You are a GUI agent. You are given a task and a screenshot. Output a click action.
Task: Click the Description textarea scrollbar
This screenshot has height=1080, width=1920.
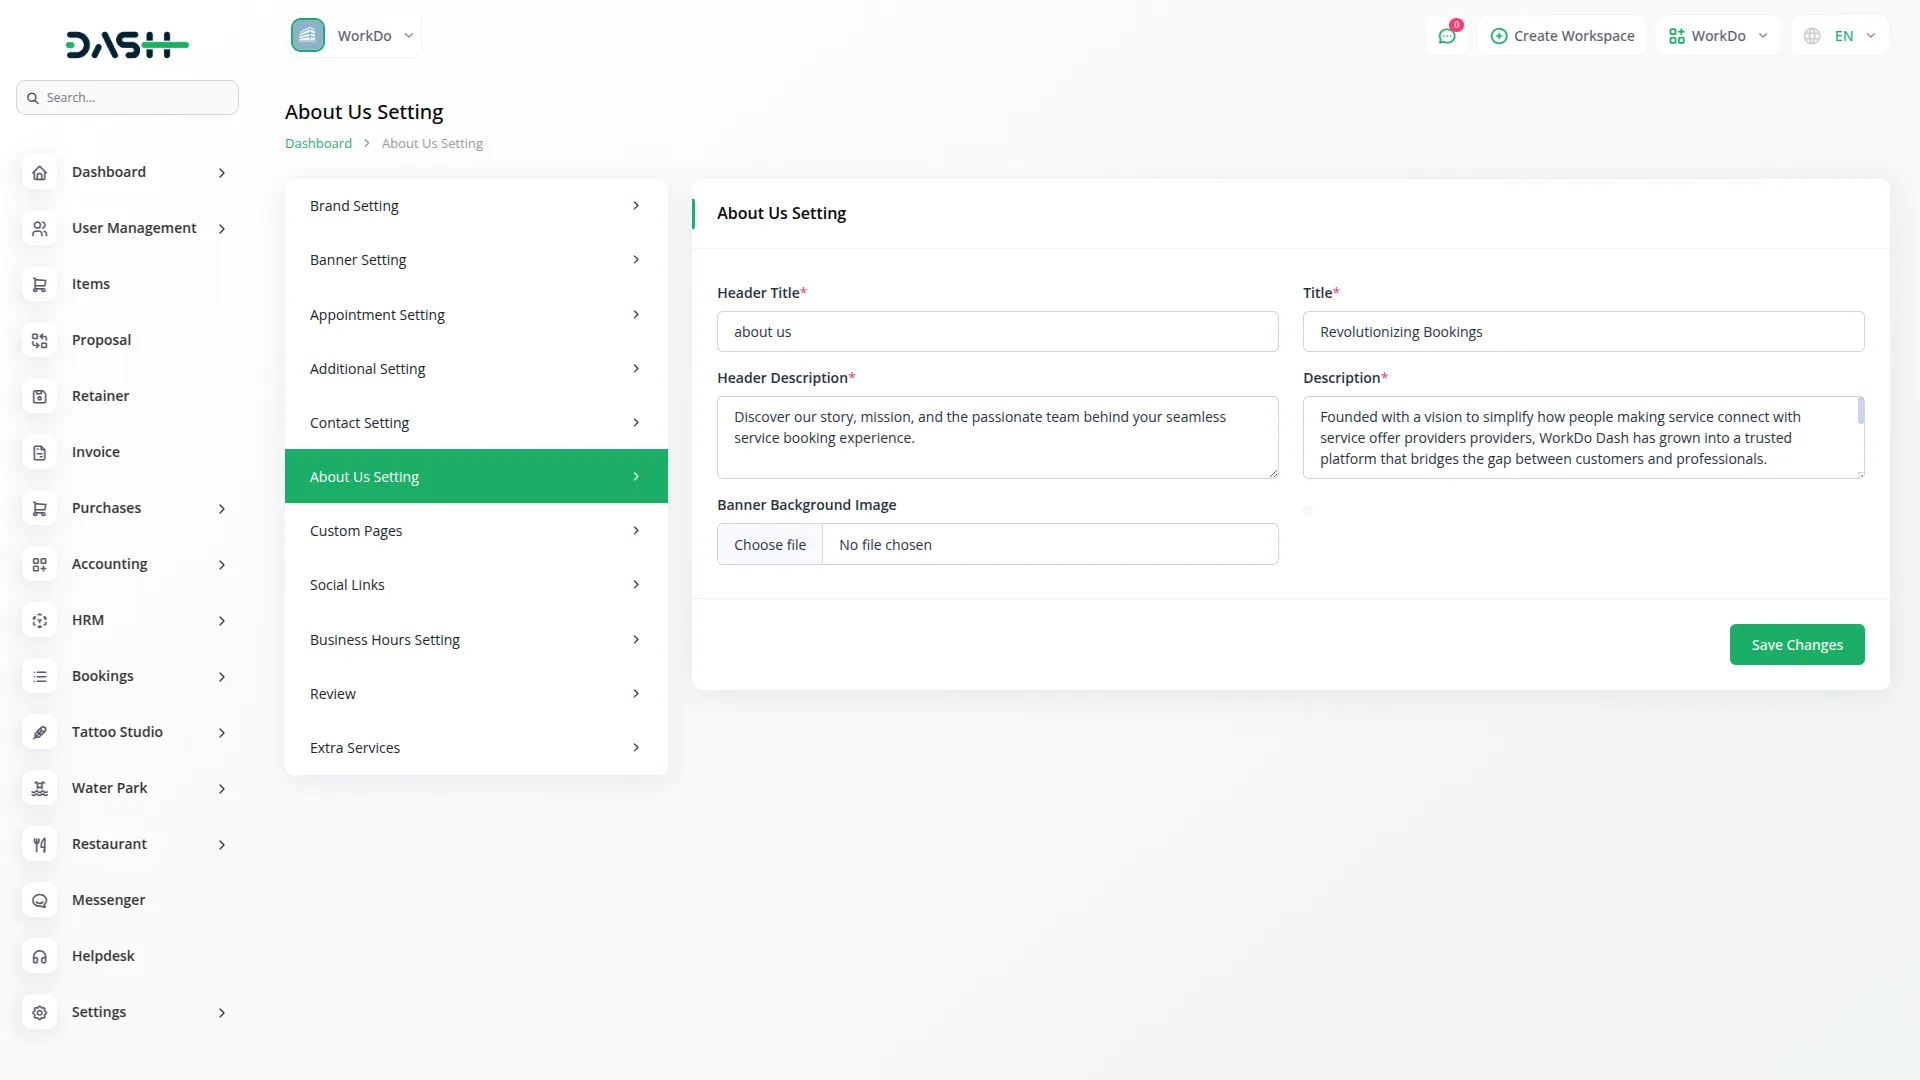pyautogui.click(x=1860, y=412)
